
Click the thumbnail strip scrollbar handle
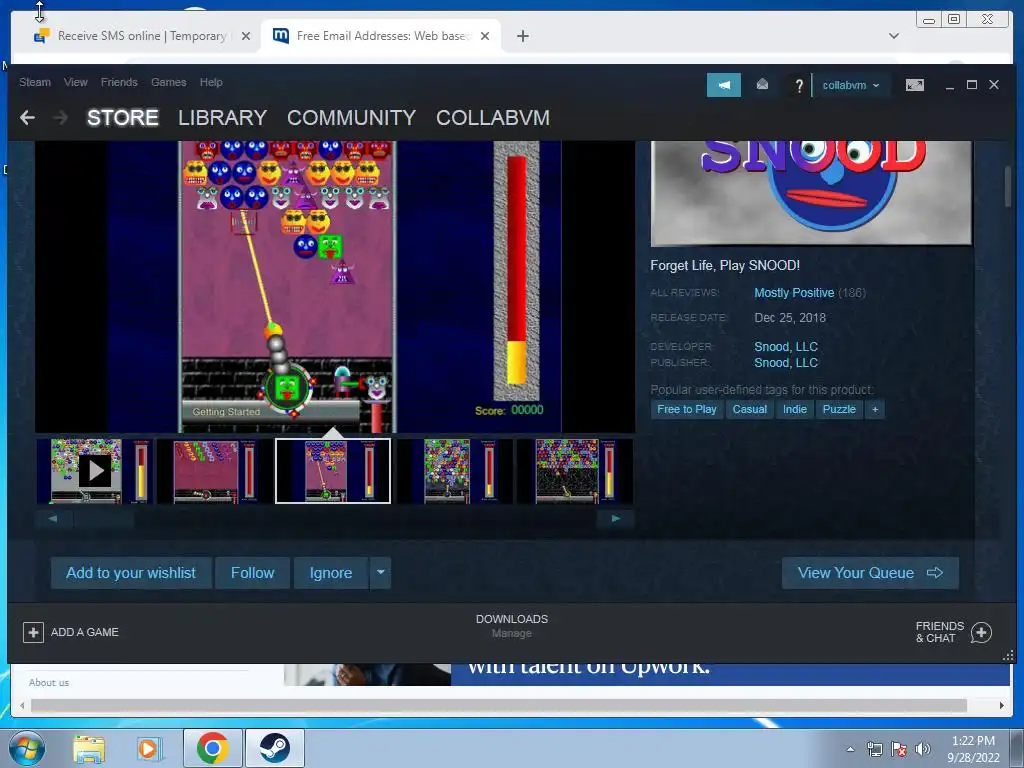pyautogui.click(x=104, y=519)
